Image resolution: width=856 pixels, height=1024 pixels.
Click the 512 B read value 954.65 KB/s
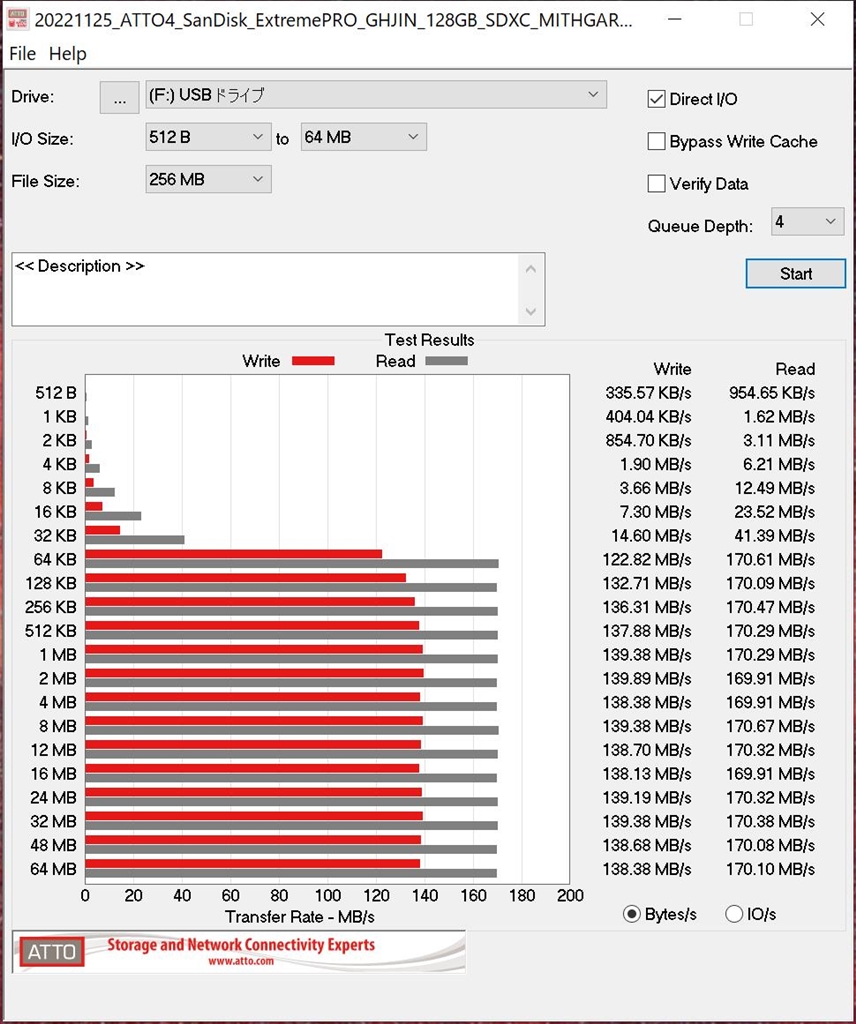tap(772, 393)
